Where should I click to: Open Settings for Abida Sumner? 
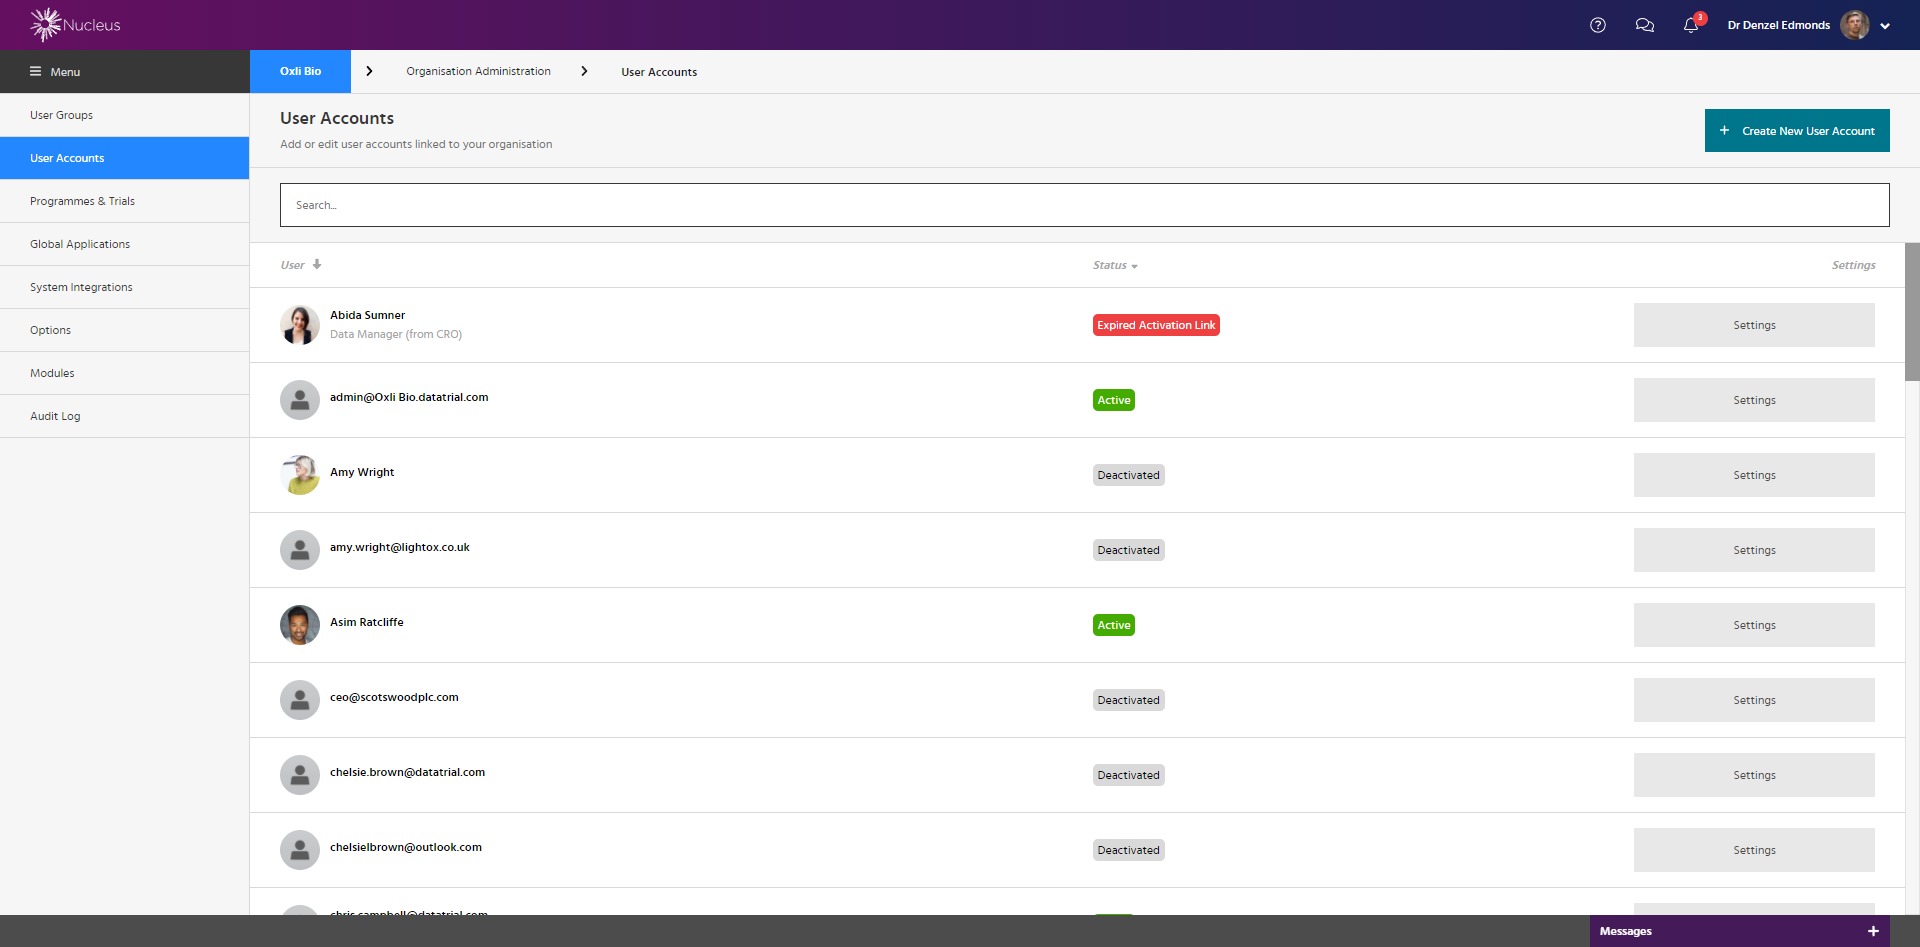pos(1754,325)
